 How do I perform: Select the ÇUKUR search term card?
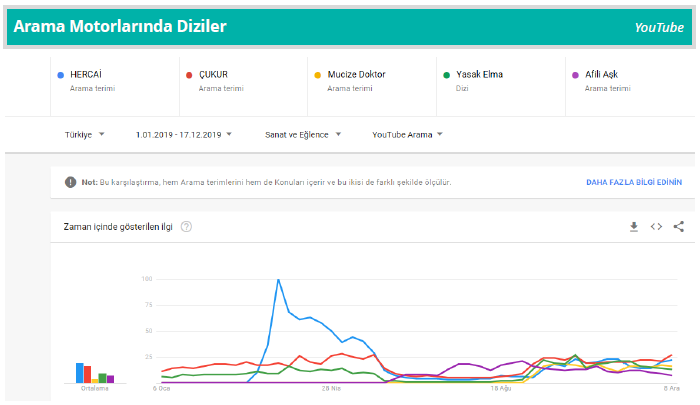coord(244,86)
